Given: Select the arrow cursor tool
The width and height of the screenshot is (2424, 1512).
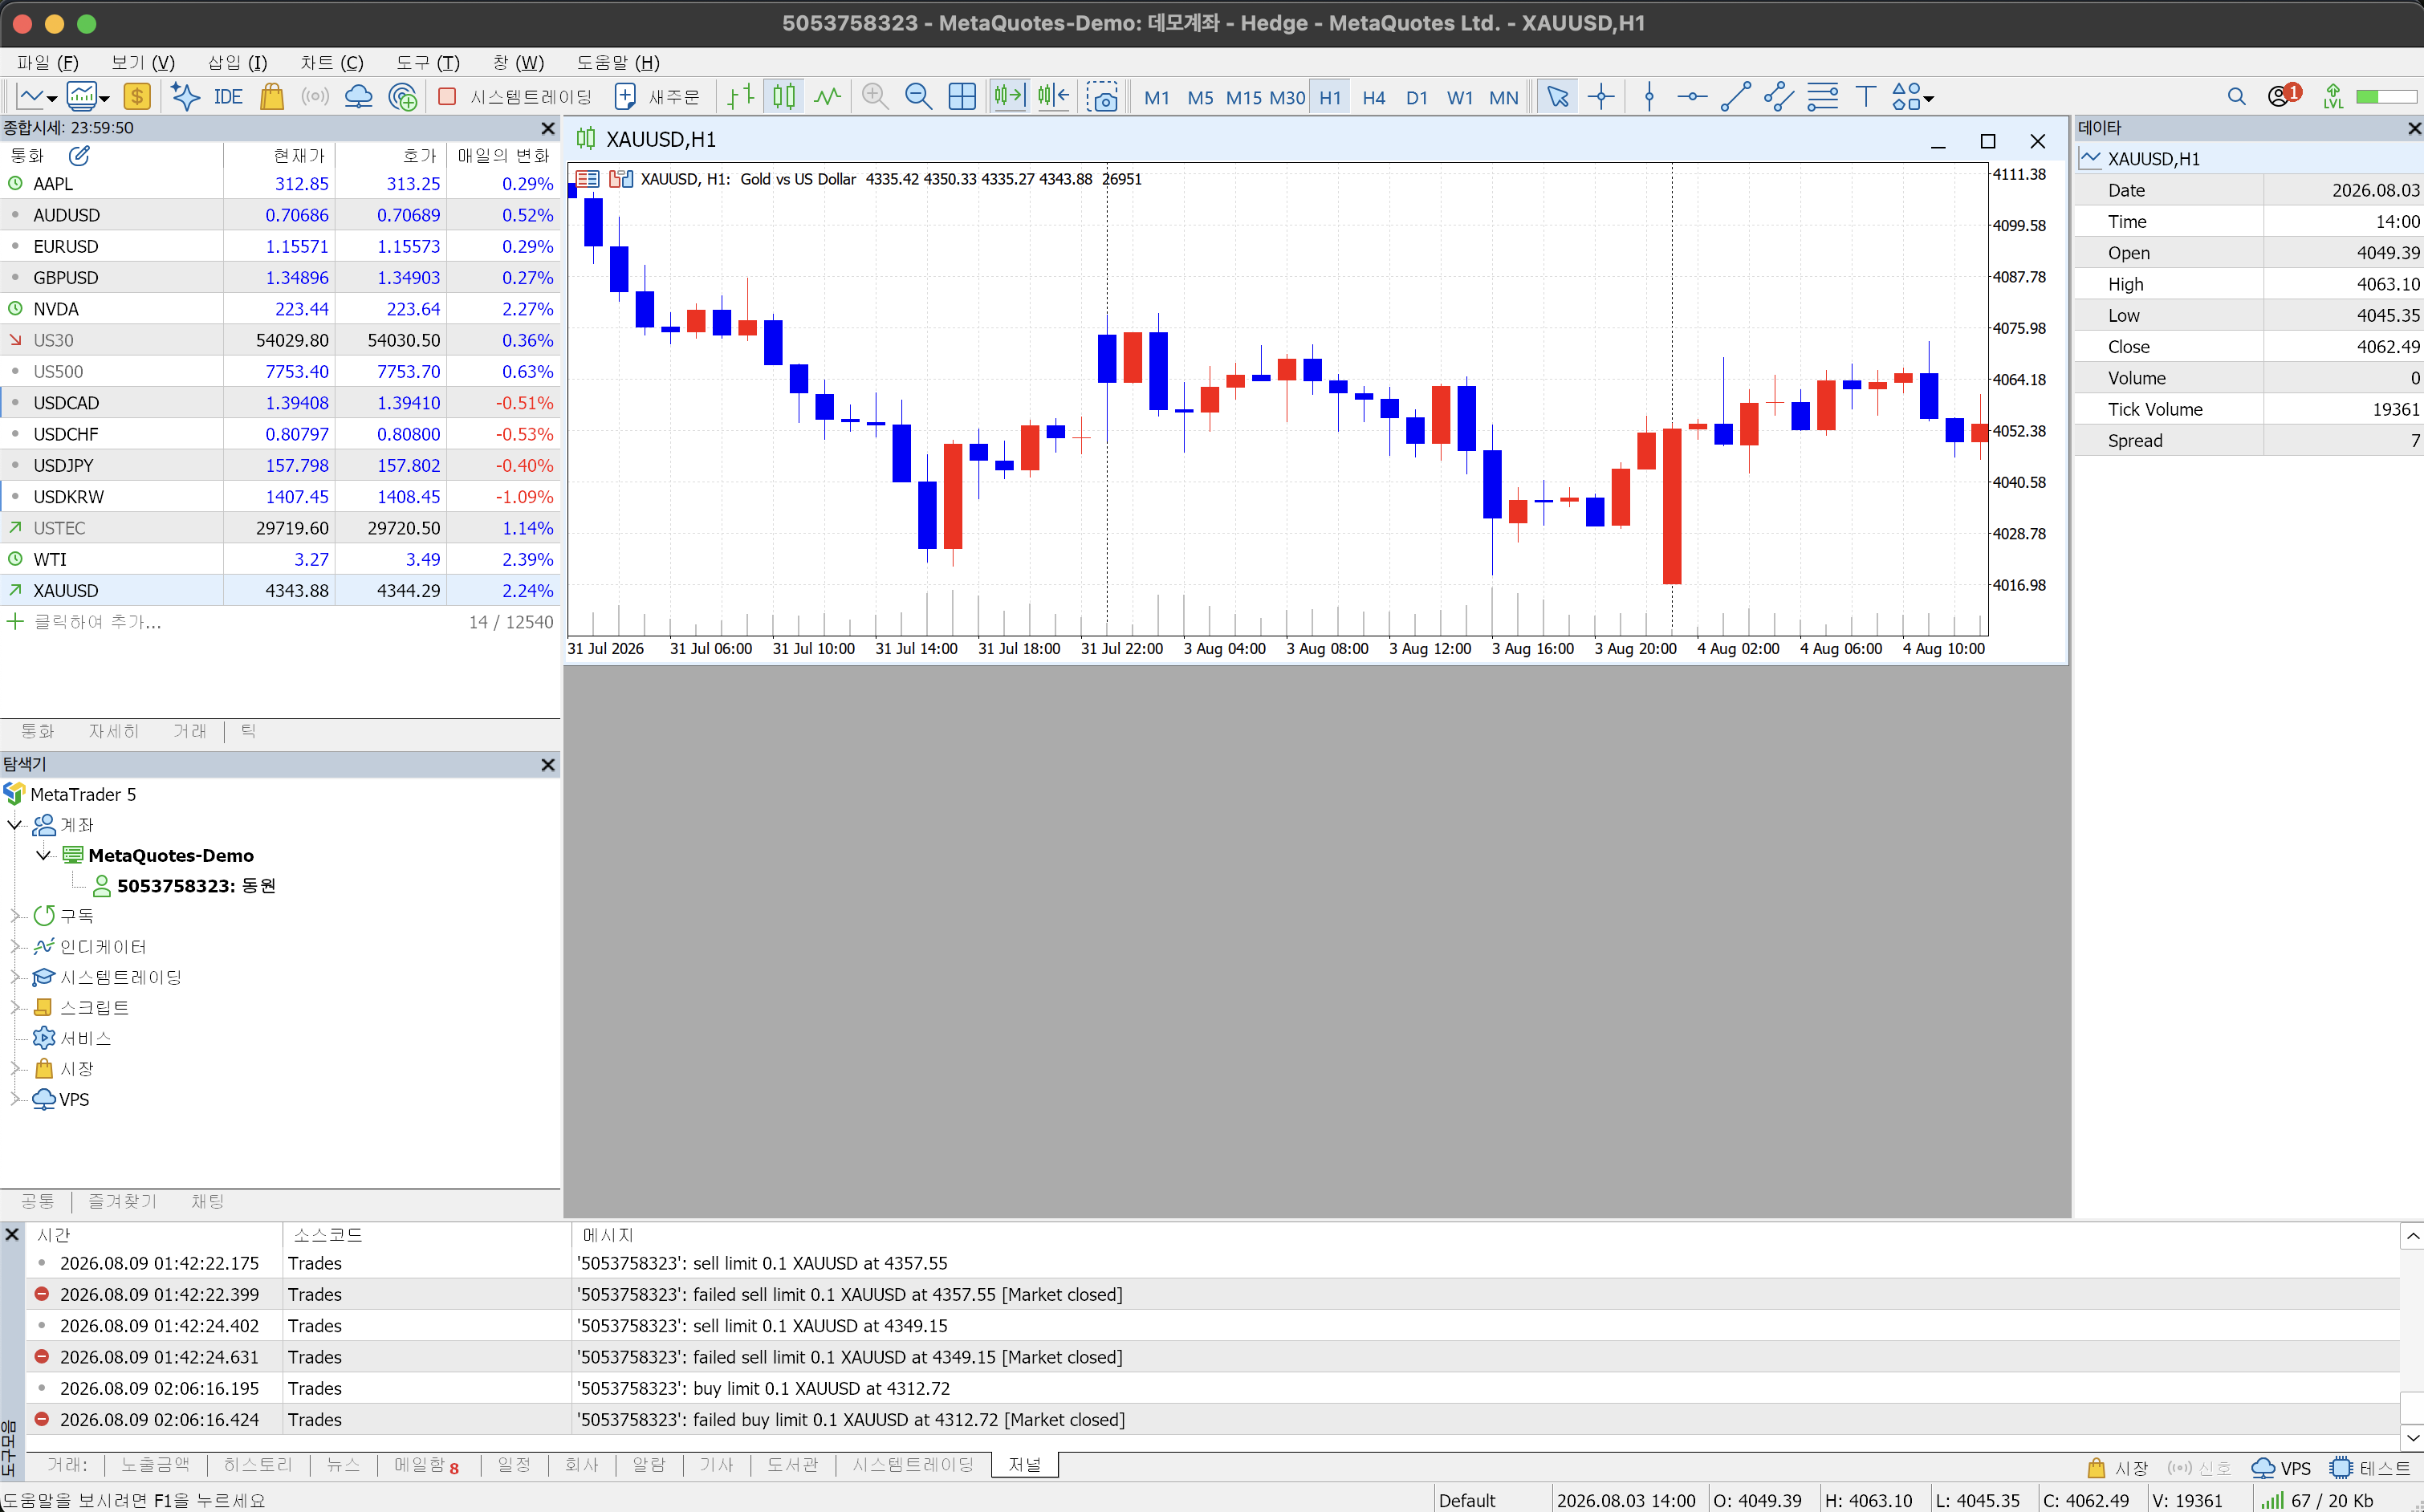Looking at the screenshot, I should pos(1557,97).
